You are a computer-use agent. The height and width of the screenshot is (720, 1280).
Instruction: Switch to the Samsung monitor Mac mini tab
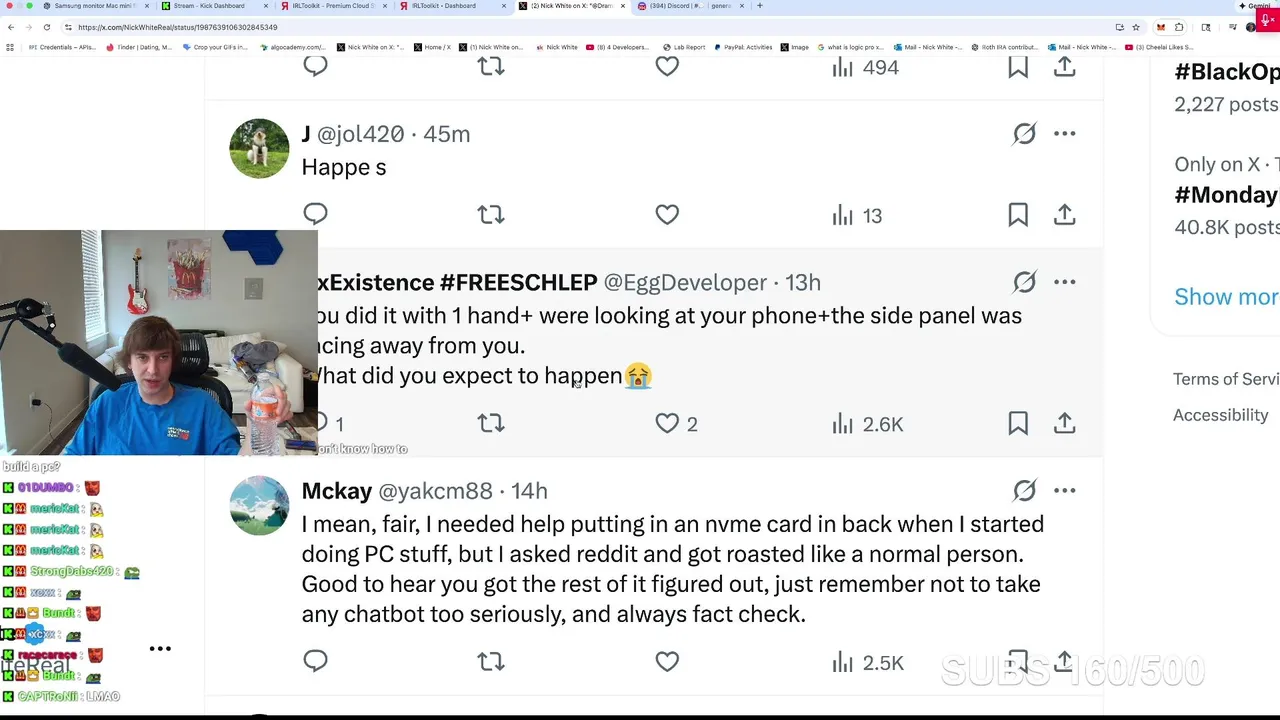click(95, 6)
